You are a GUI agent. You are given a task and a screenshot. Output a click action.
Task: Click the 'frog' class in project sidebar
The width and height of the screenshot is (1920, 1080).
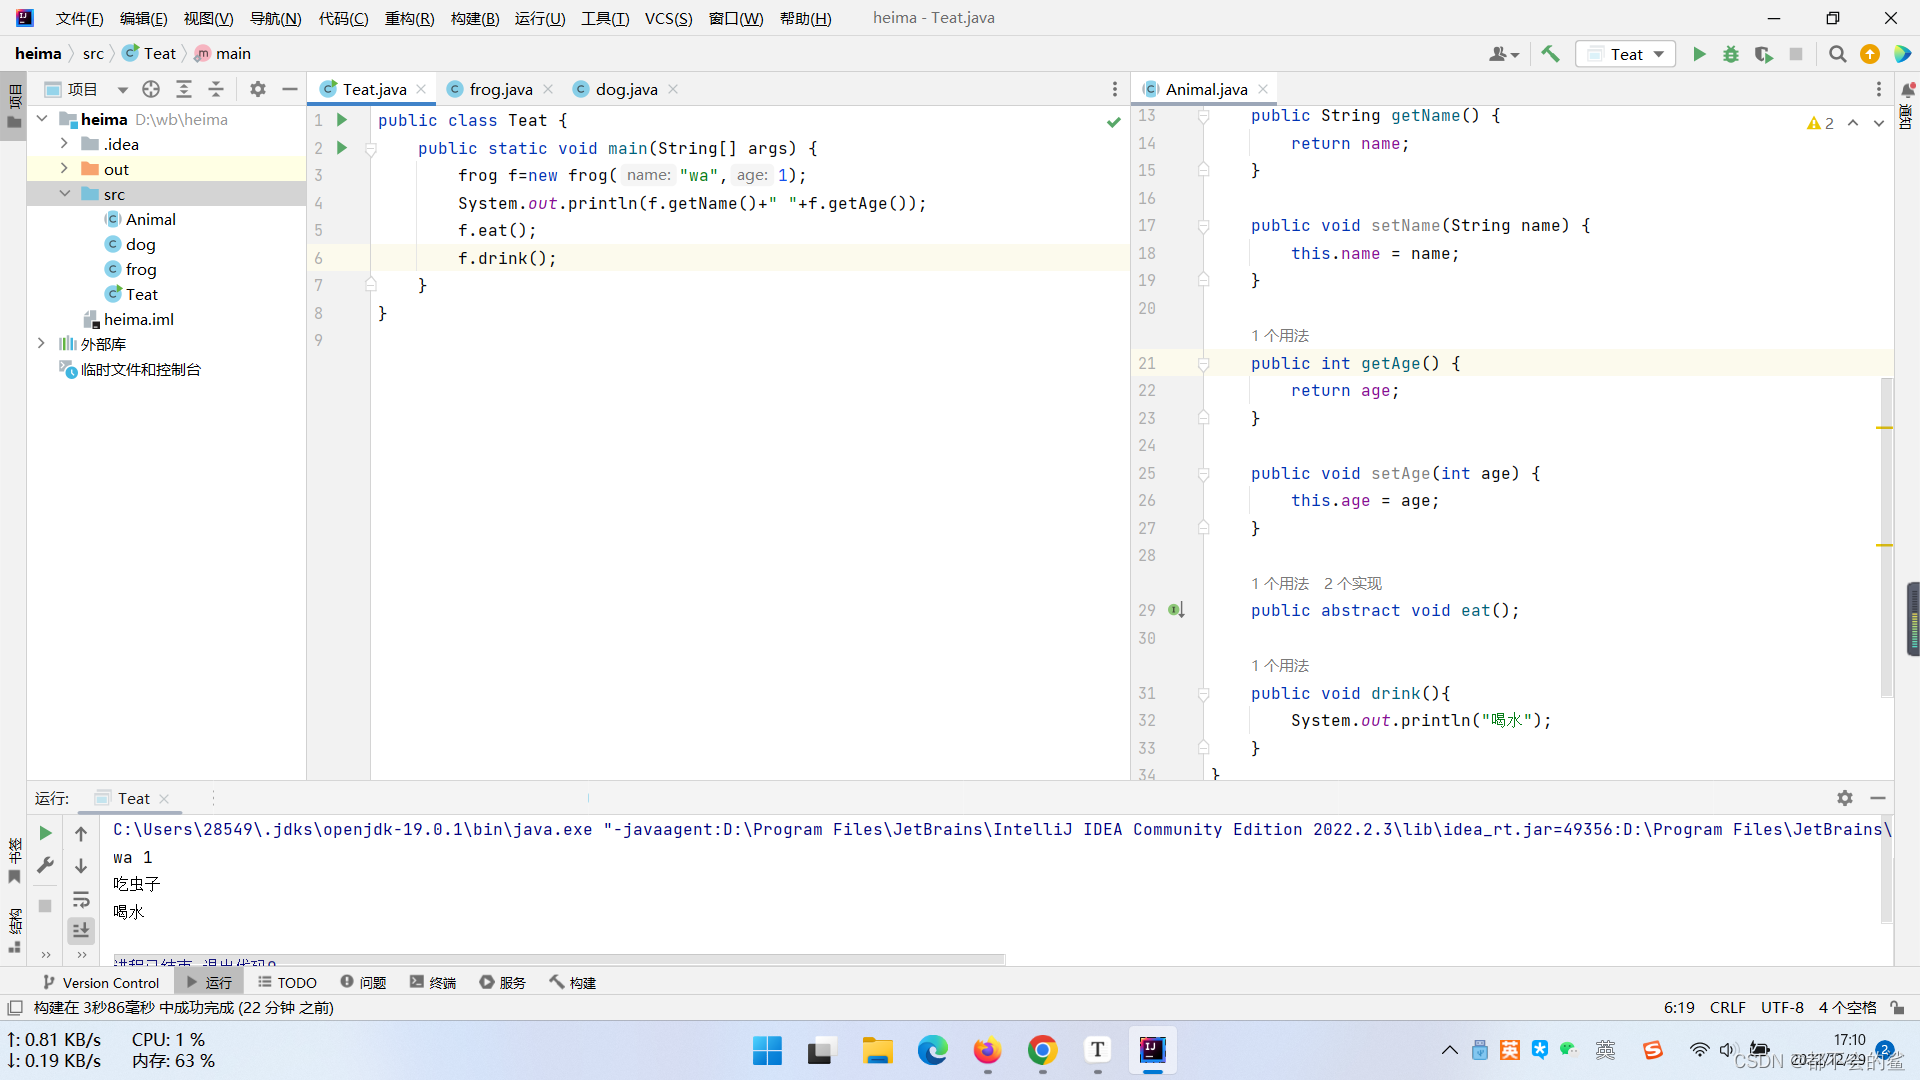click(141, 268)
